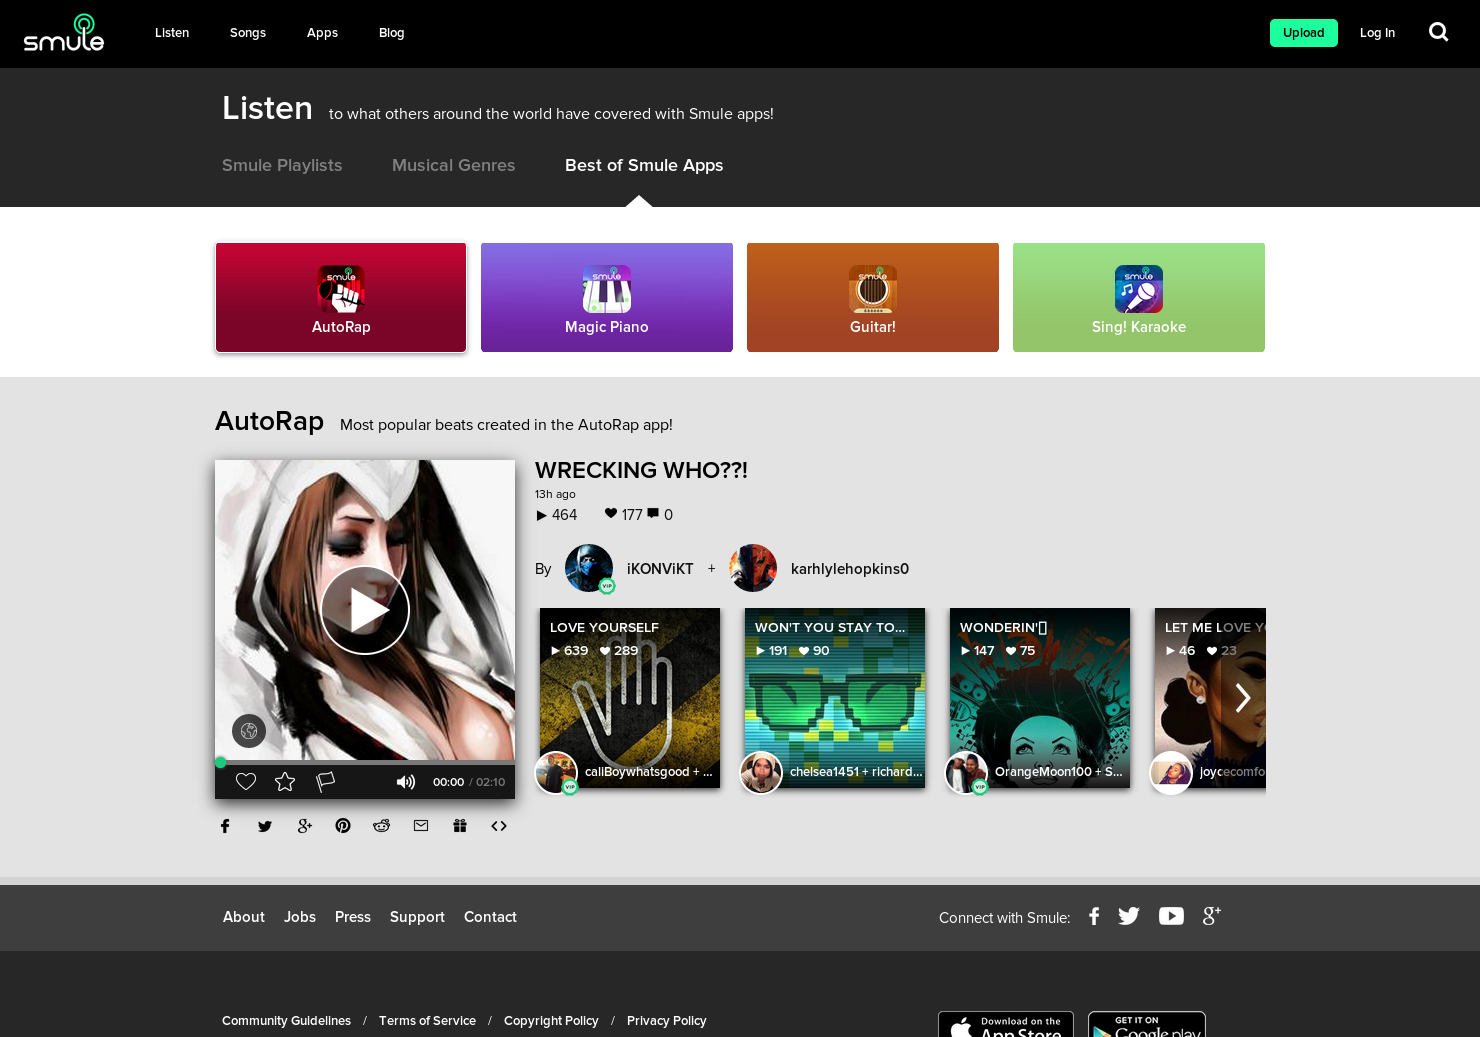Open Smule's Twitter page in footer
1480x1037 pixels.
point(1129,916)
